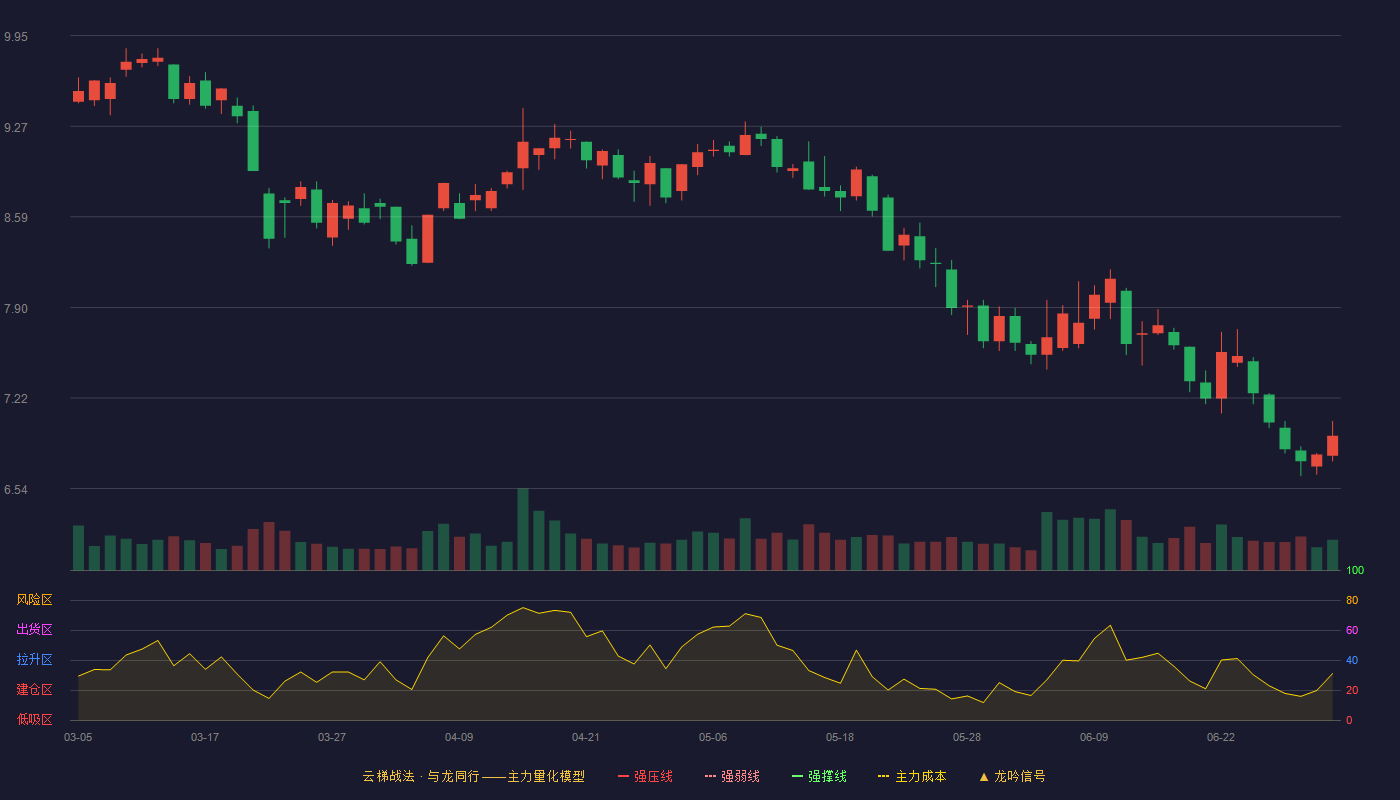The image size is (1400, 800).
Task: Click the 03-17 date label
Action: (x=205, y=737)
